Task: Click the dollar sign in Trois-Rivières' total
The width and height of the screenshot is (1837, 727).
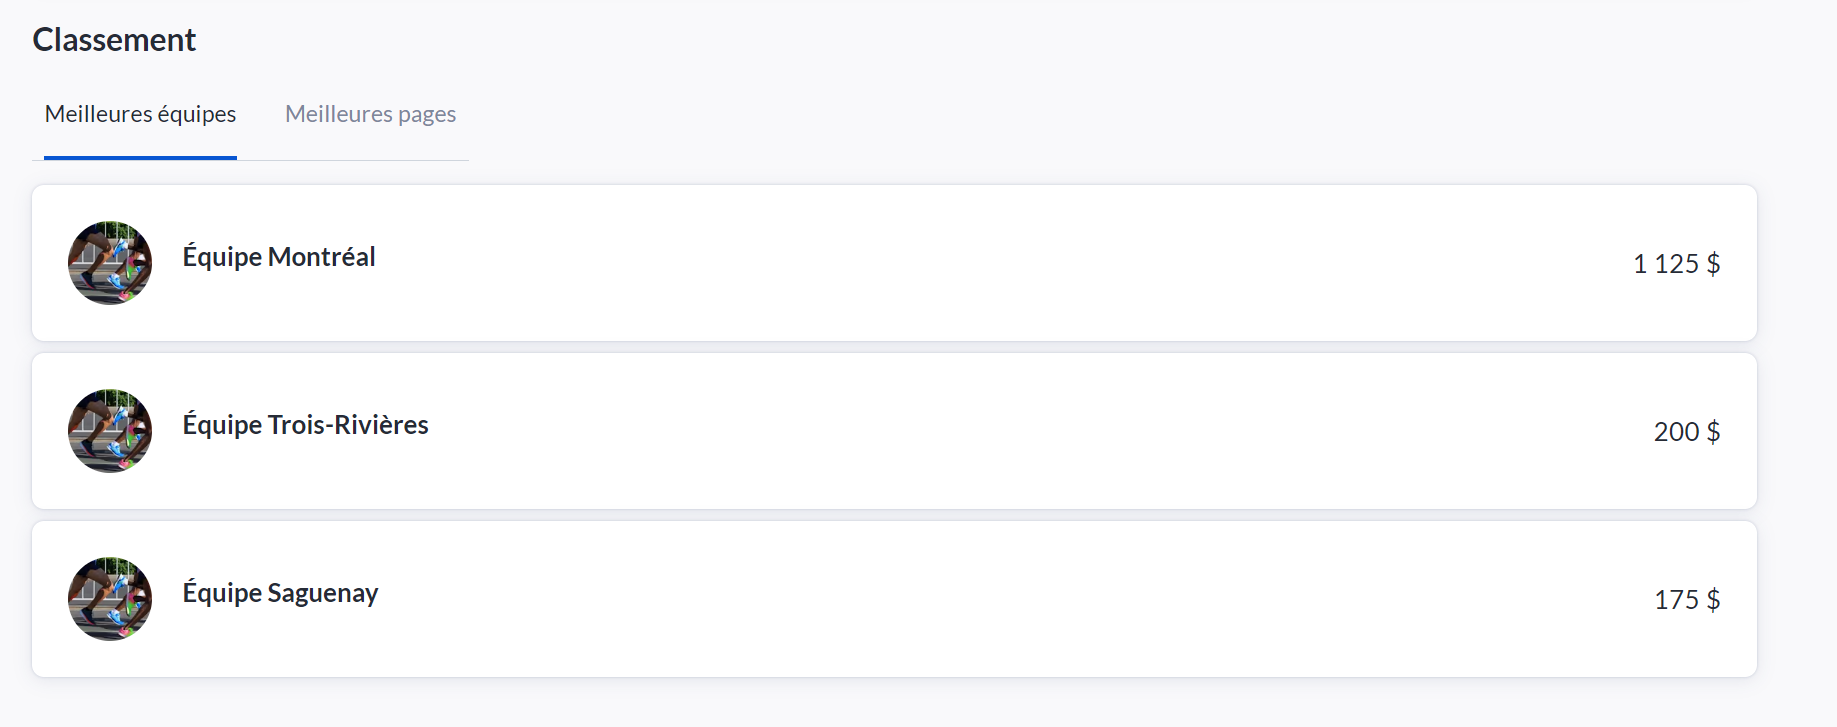Action: [1713, 432]
